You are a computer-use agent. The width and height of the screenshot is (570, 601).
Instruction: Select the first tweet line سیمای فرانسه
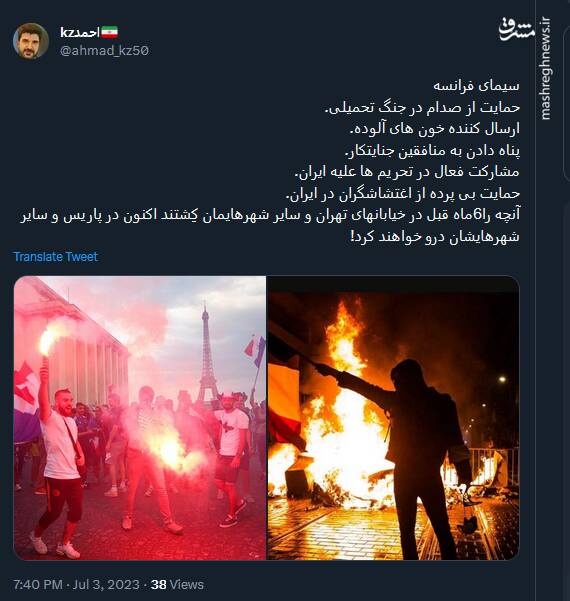(476, 85)
